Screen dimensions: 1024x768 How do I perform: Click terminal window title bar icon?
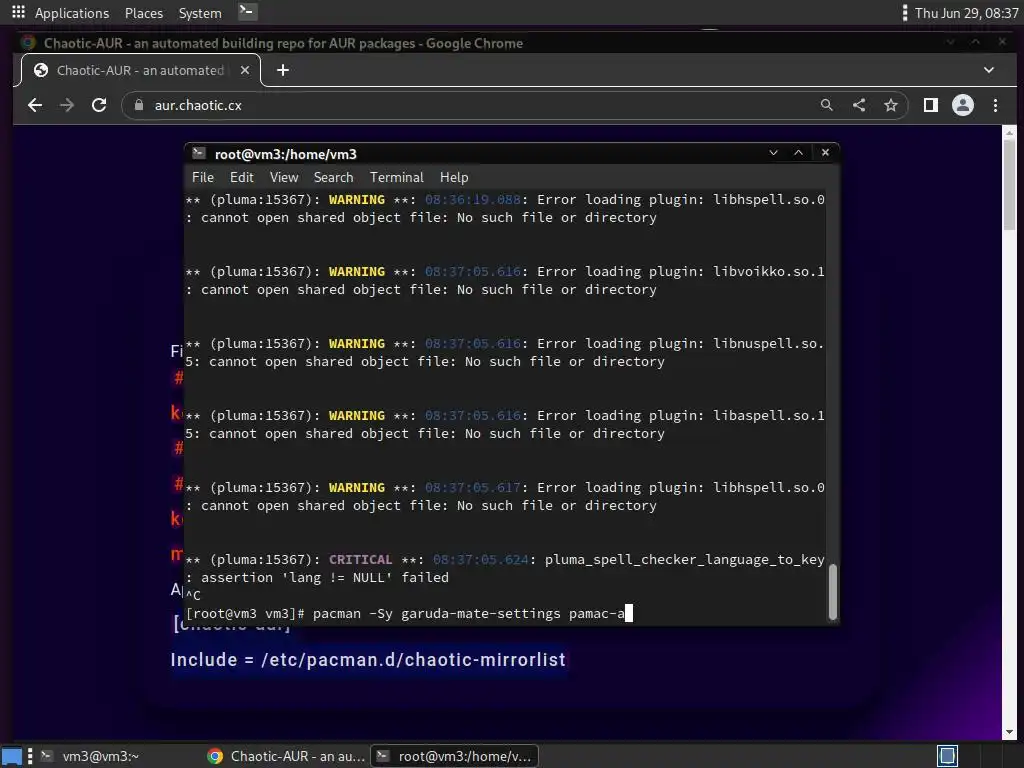point(199,153)
